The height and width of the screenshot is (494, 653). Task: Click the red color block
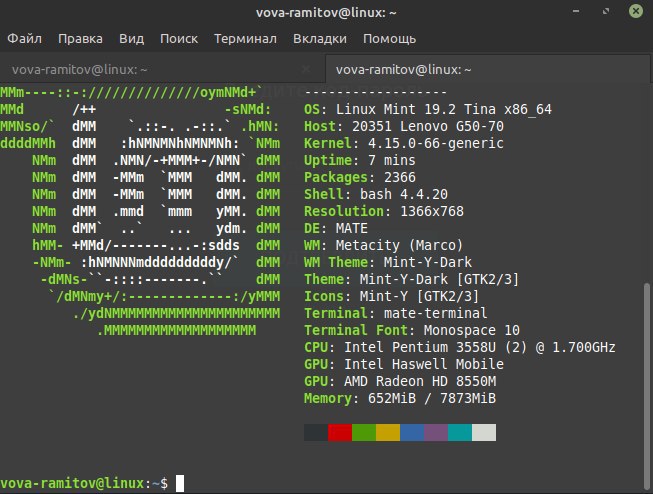pyautogui.click(x=340, y=432)
